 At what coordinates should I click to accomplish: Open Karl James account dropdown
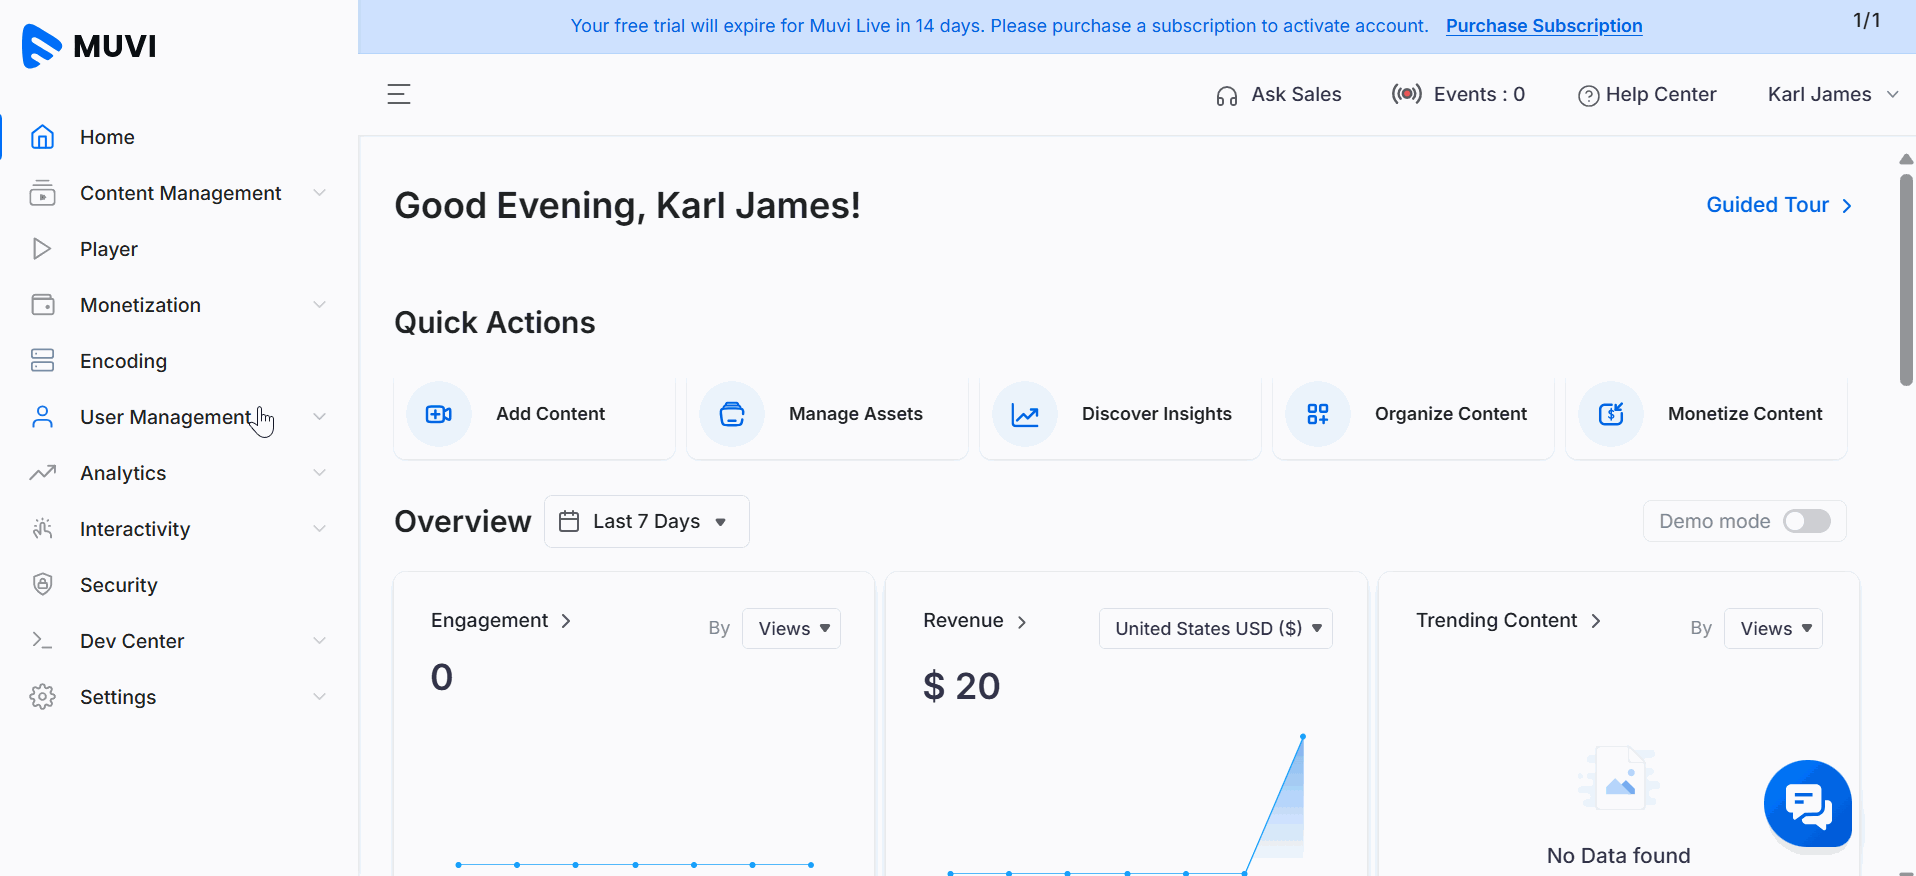point(1833,94)
